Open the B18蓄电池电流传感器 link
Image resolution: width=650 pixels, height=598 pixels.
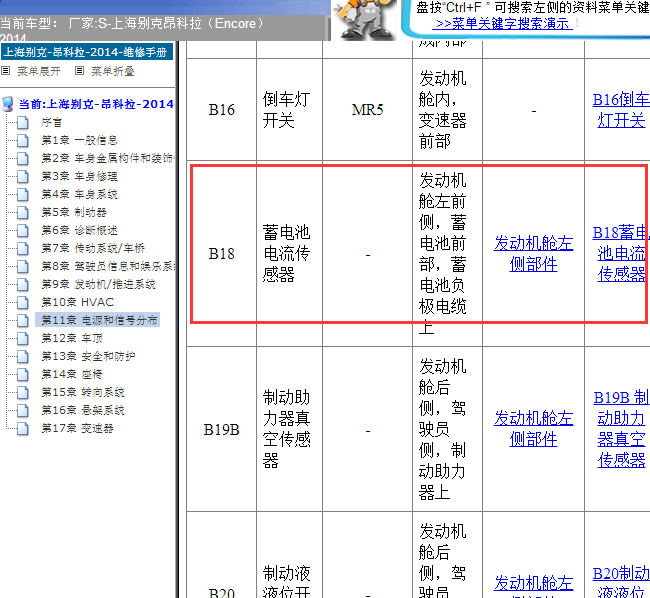click(x=621, y=253)
